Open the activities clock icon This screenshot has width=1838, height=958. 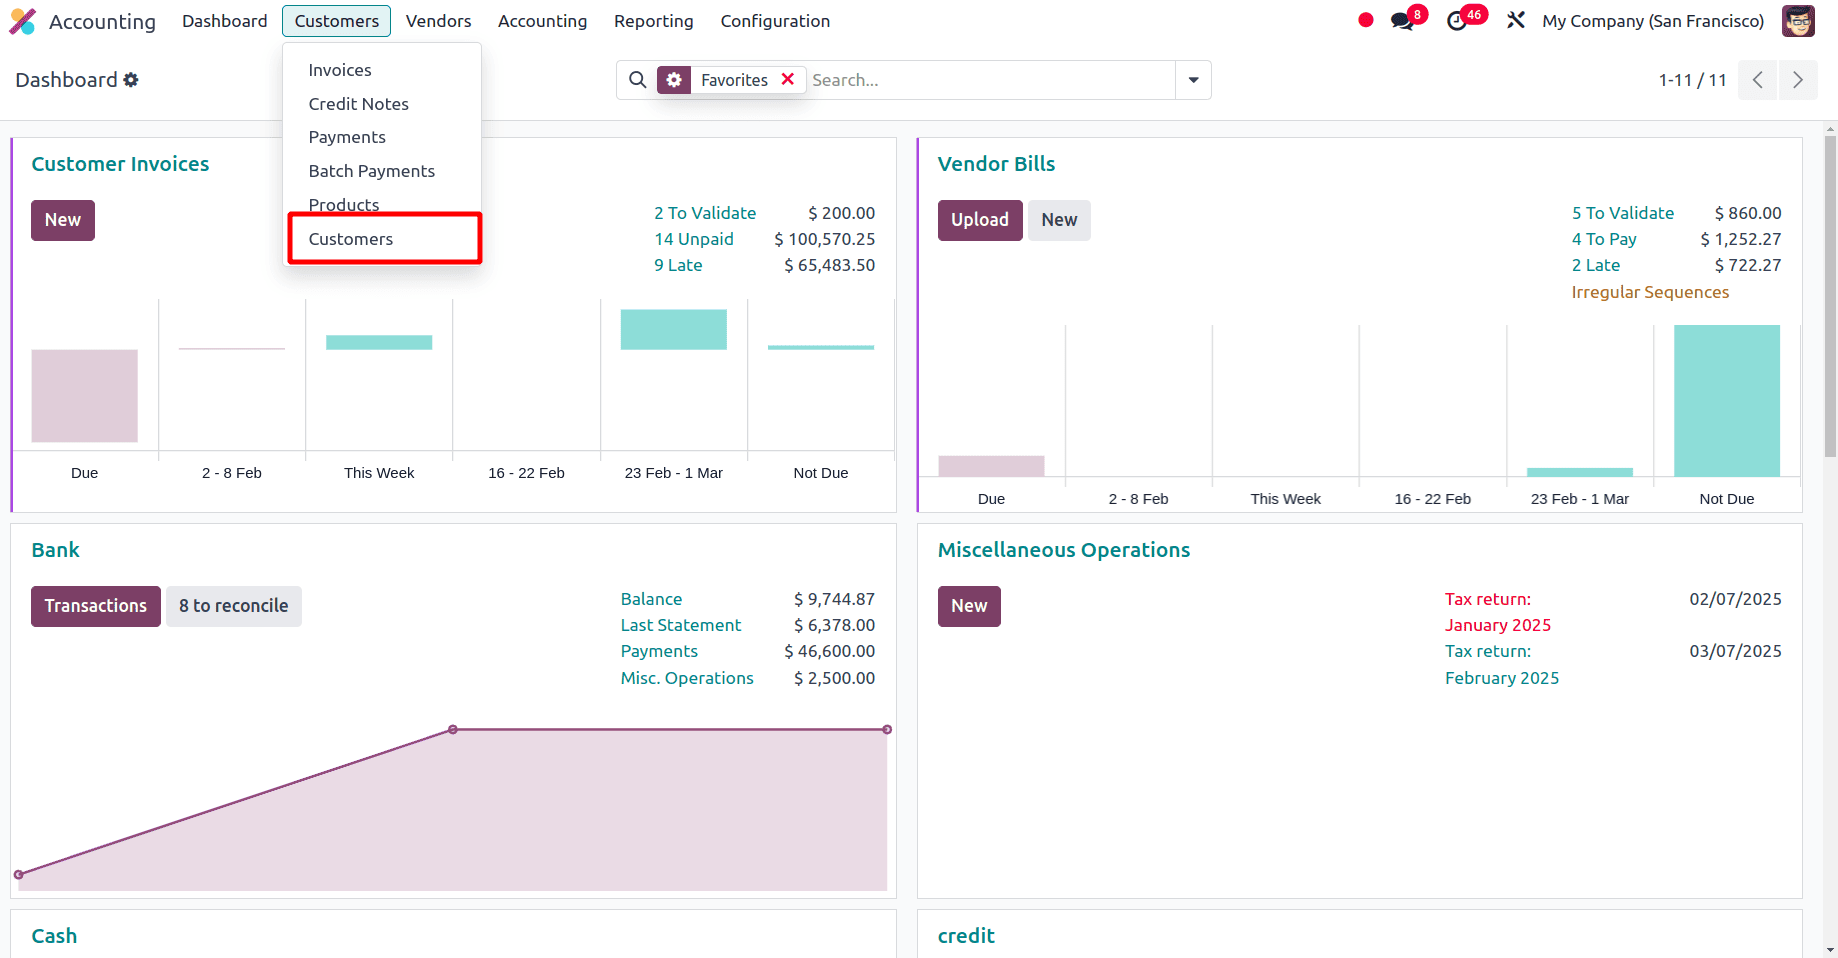[1458, 21]
